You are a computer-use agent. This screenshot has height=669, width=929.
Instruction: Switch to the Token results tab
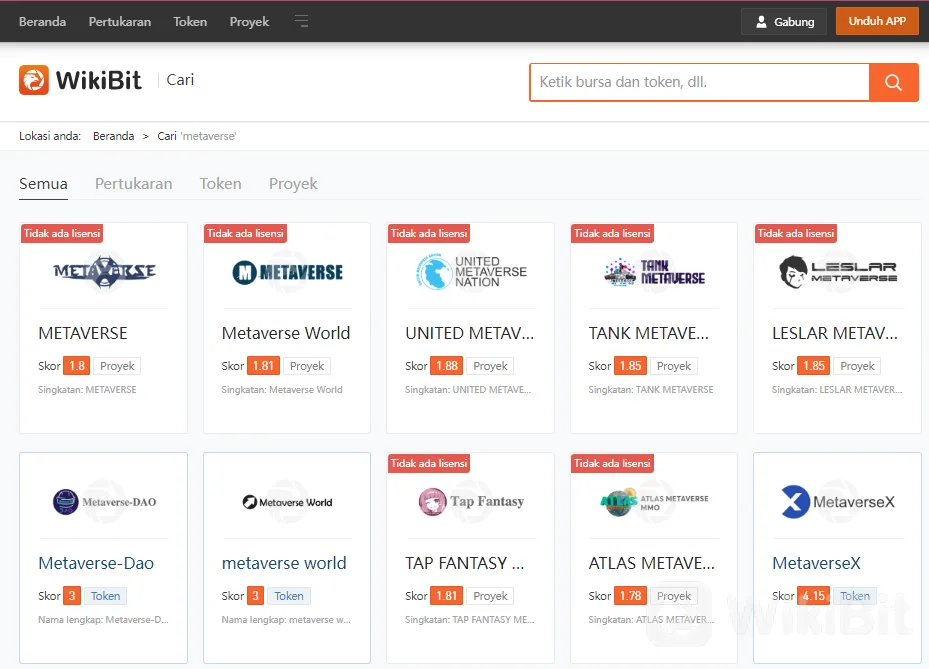tap(220, 184)
